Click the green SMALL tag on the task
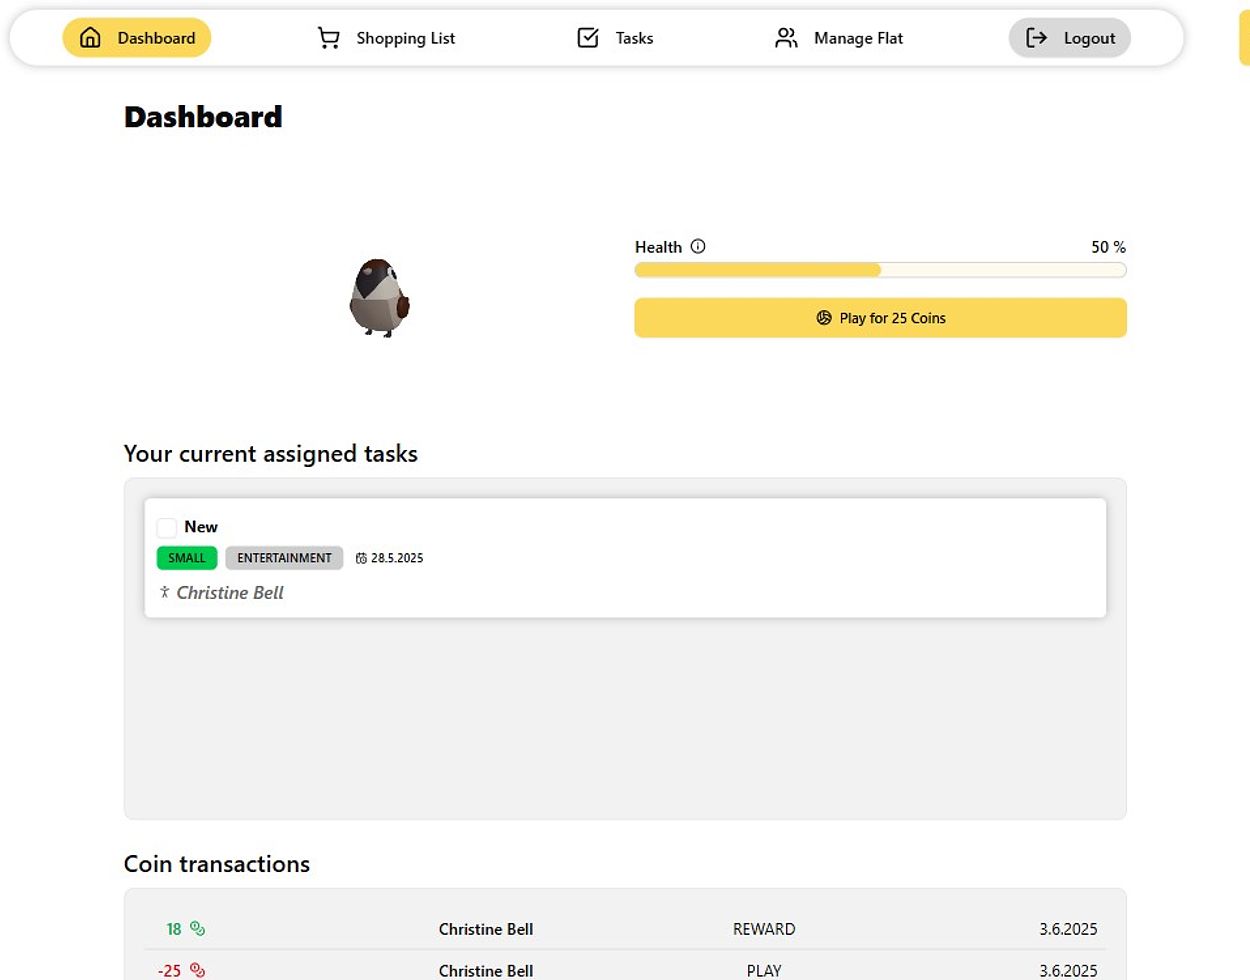 pyautogui.click(x=187, y=558)
